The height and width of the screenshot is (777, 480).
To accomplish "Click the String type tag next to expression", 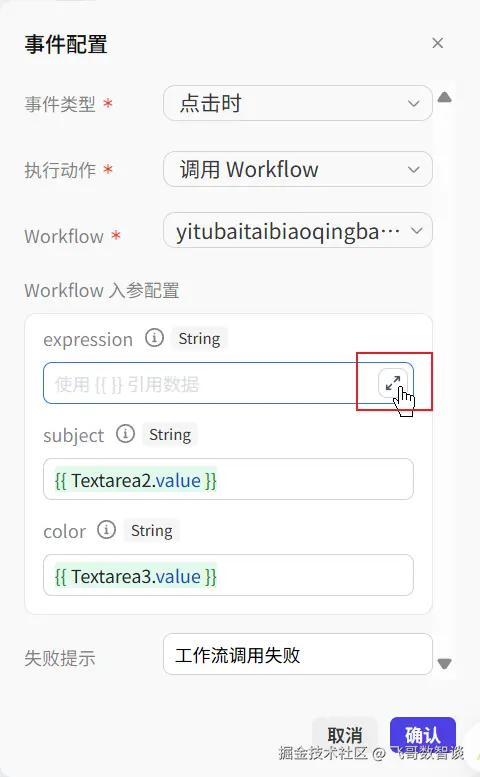I will click(199, 339).
